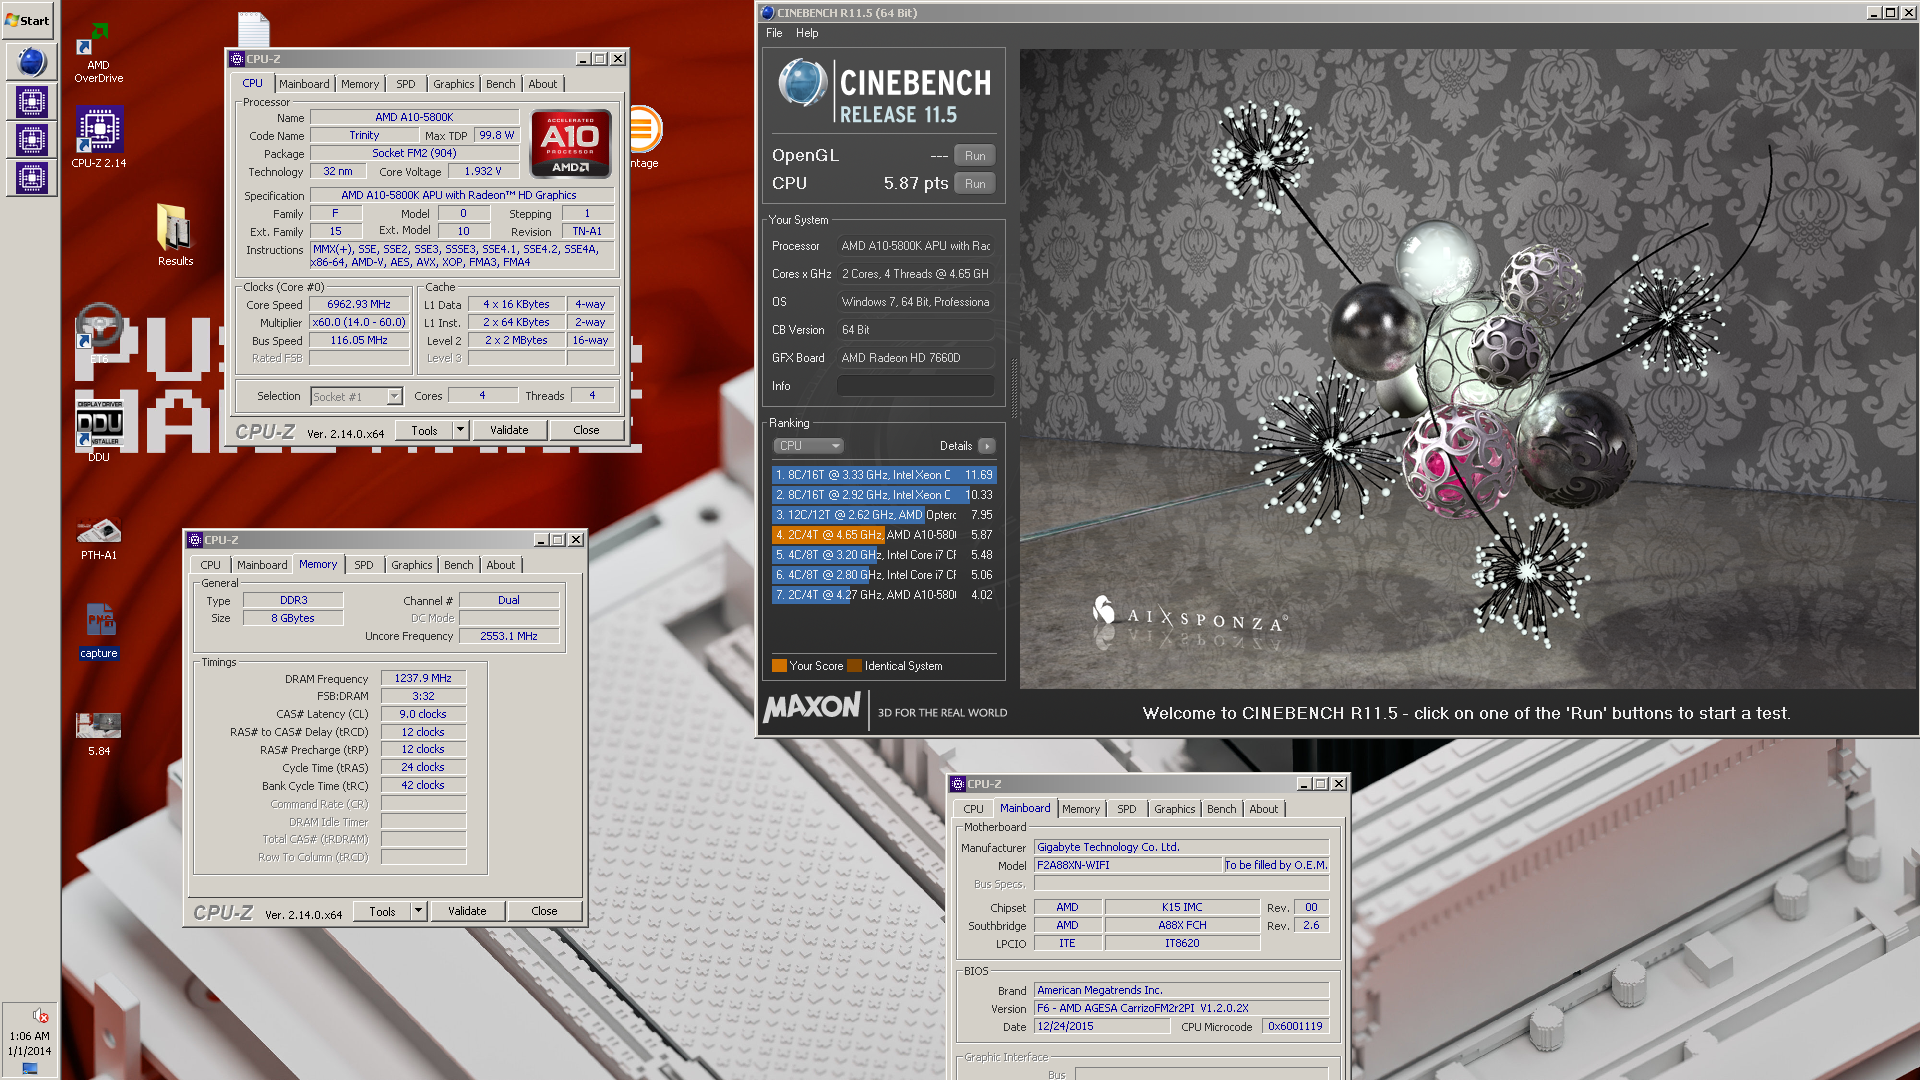Click the blue globe taskbar icon
This screenshot has width=1920, height=1080.
point(31,62)
